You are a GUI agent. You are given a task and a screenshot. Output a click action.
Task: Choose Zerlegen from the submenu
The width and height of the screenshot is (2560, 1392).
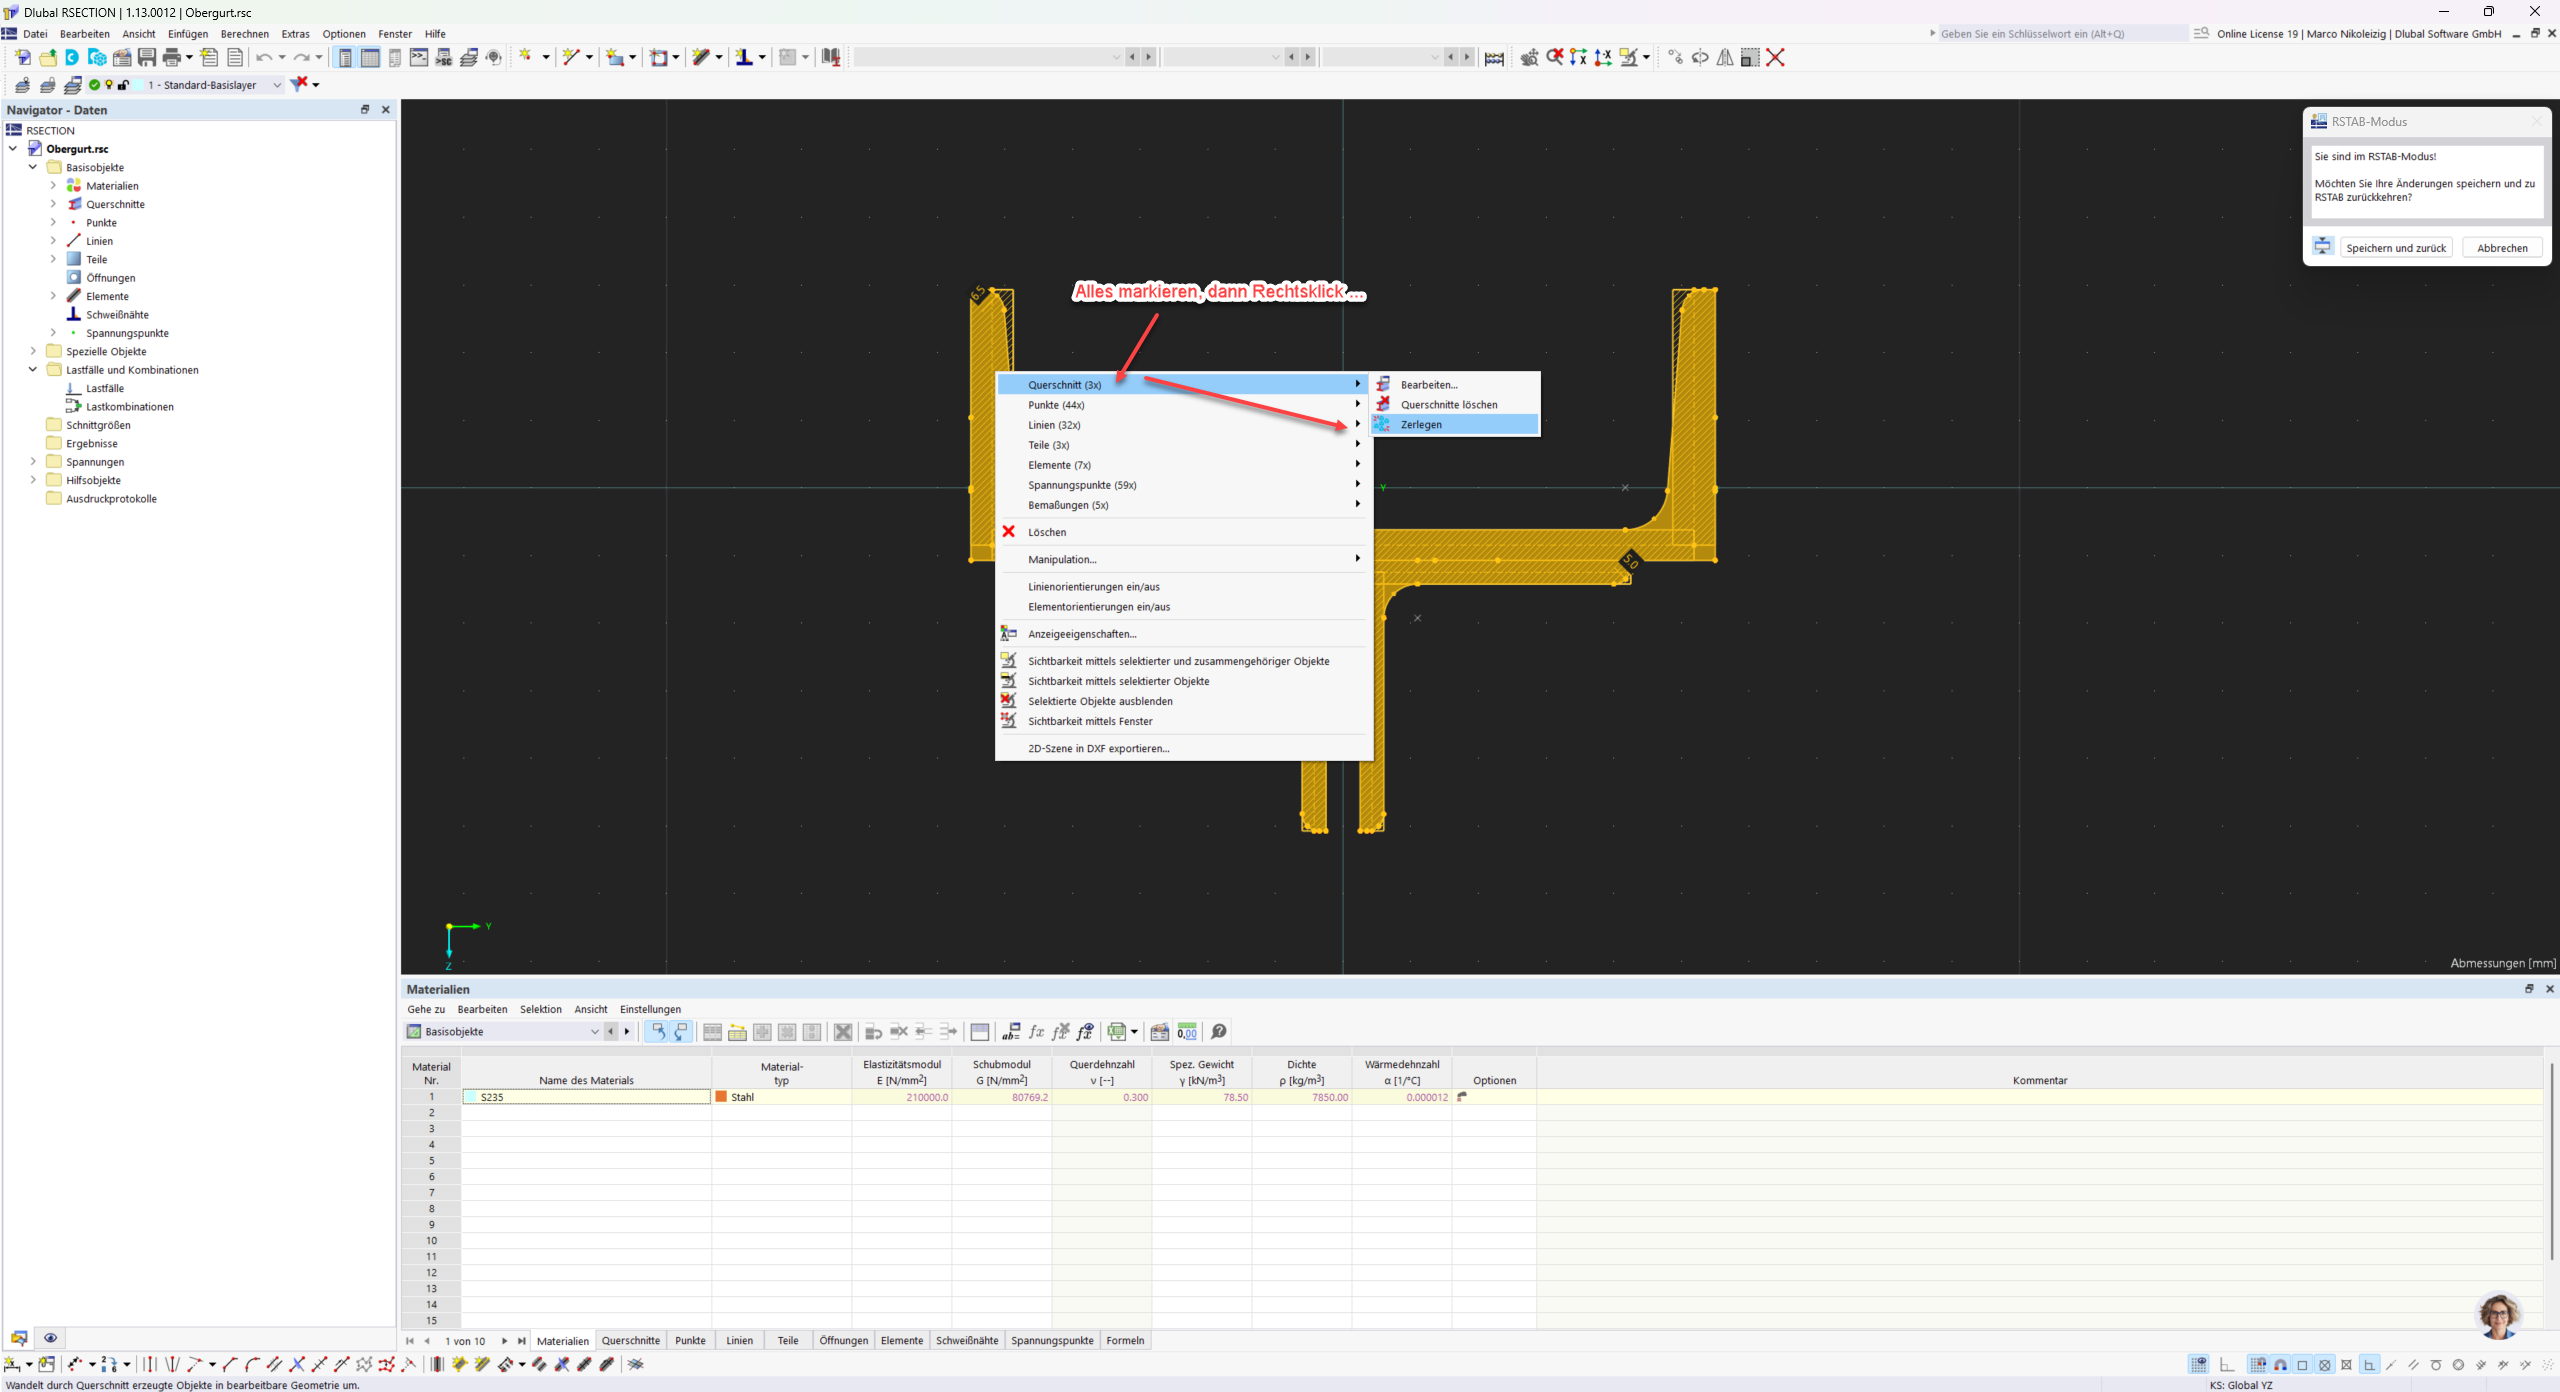click(x=1420, y=425)
